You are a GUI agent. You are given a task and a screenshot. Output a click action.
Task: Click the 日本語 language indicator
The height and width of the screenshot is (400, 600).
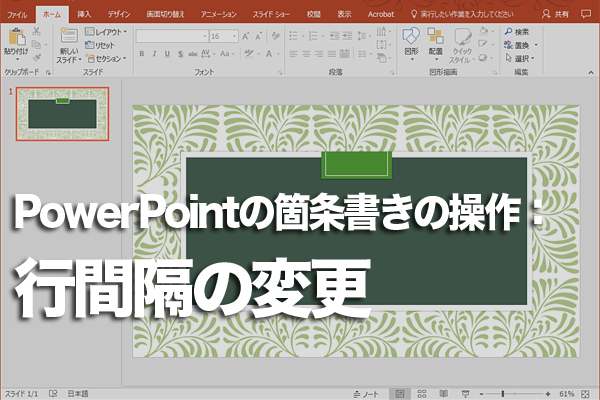[x=78, y=394]
